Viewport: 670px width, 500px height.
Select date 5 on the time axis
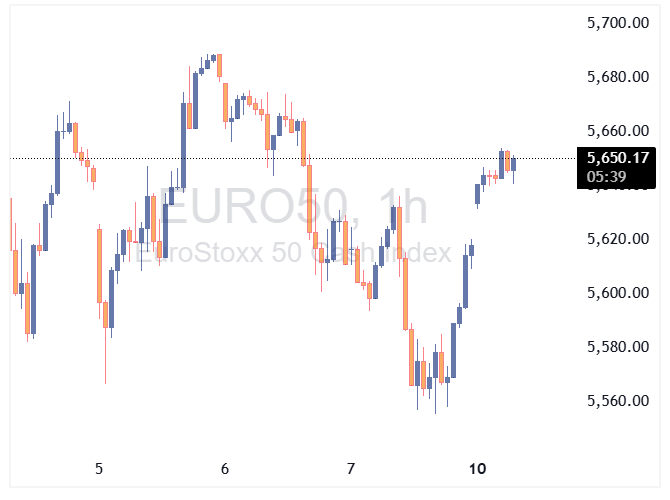pos(98,468)
